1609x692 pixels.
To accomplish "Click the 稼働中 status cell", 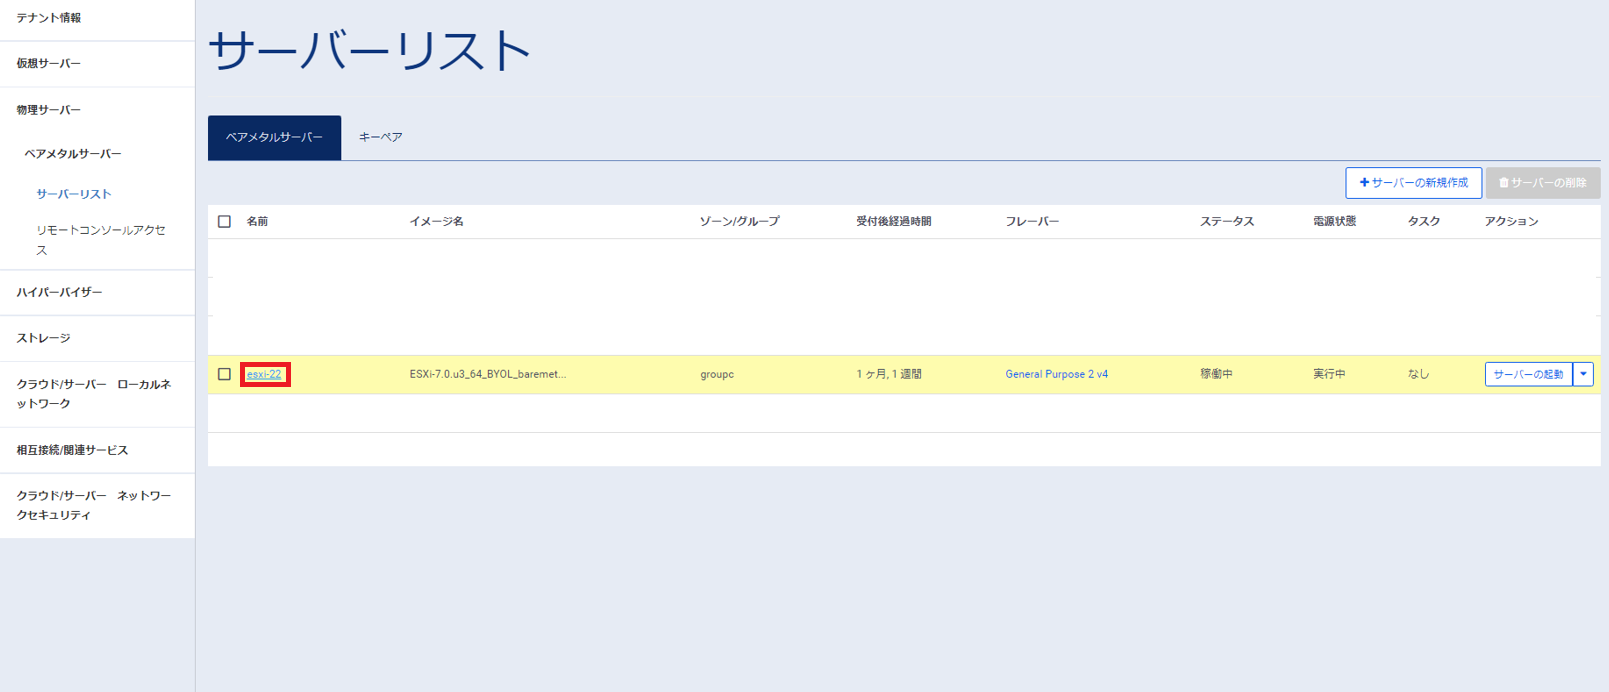I will coord(1216,374).
